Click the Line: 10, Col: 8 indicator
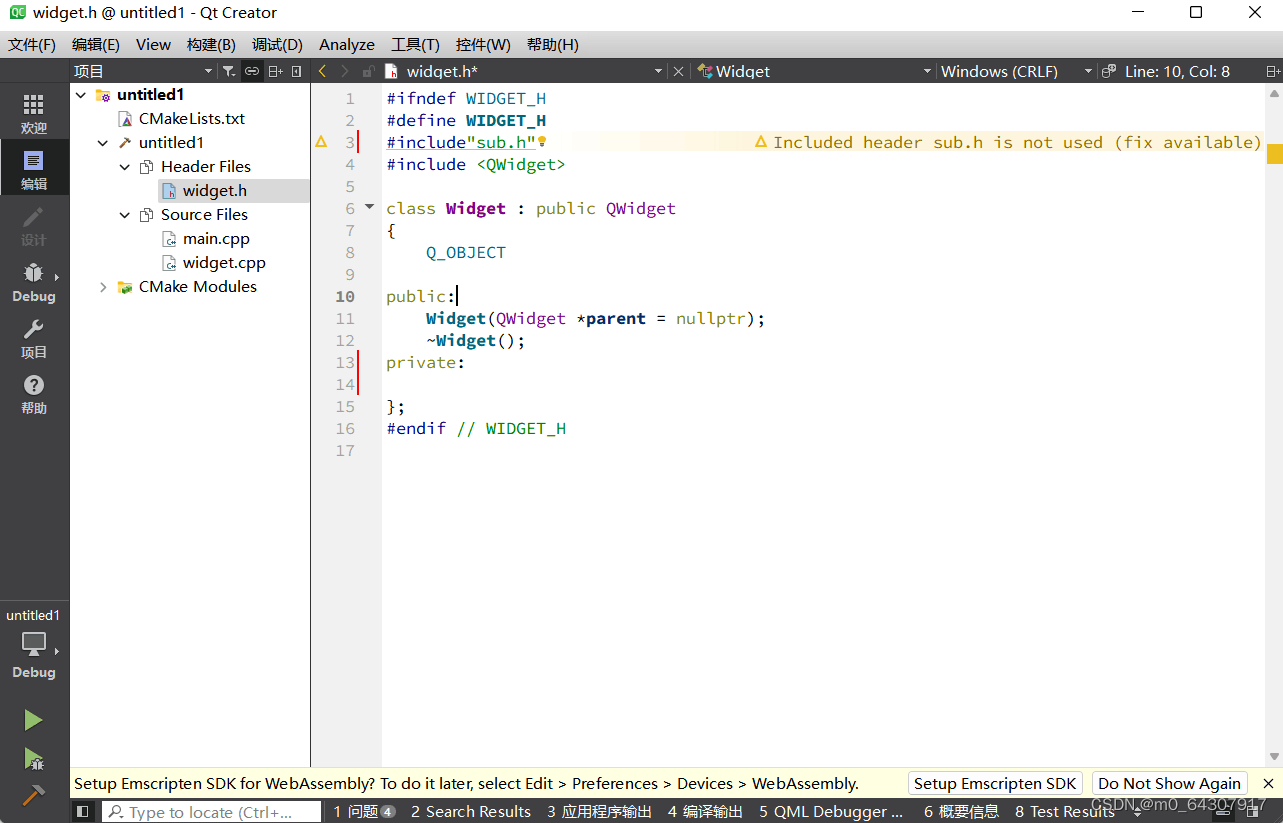The image size is (1283, 823). click(x=1177, y=71)
